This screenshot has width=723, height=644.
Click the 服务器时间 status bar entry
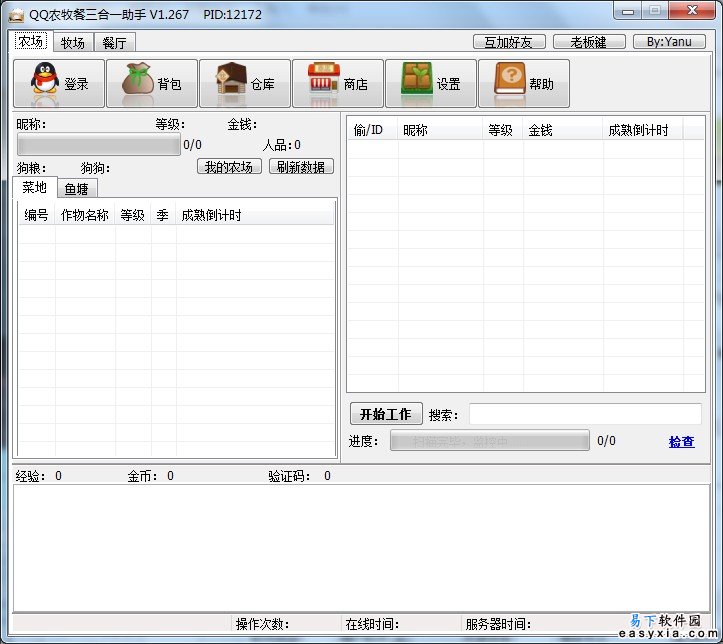(499, 624)
